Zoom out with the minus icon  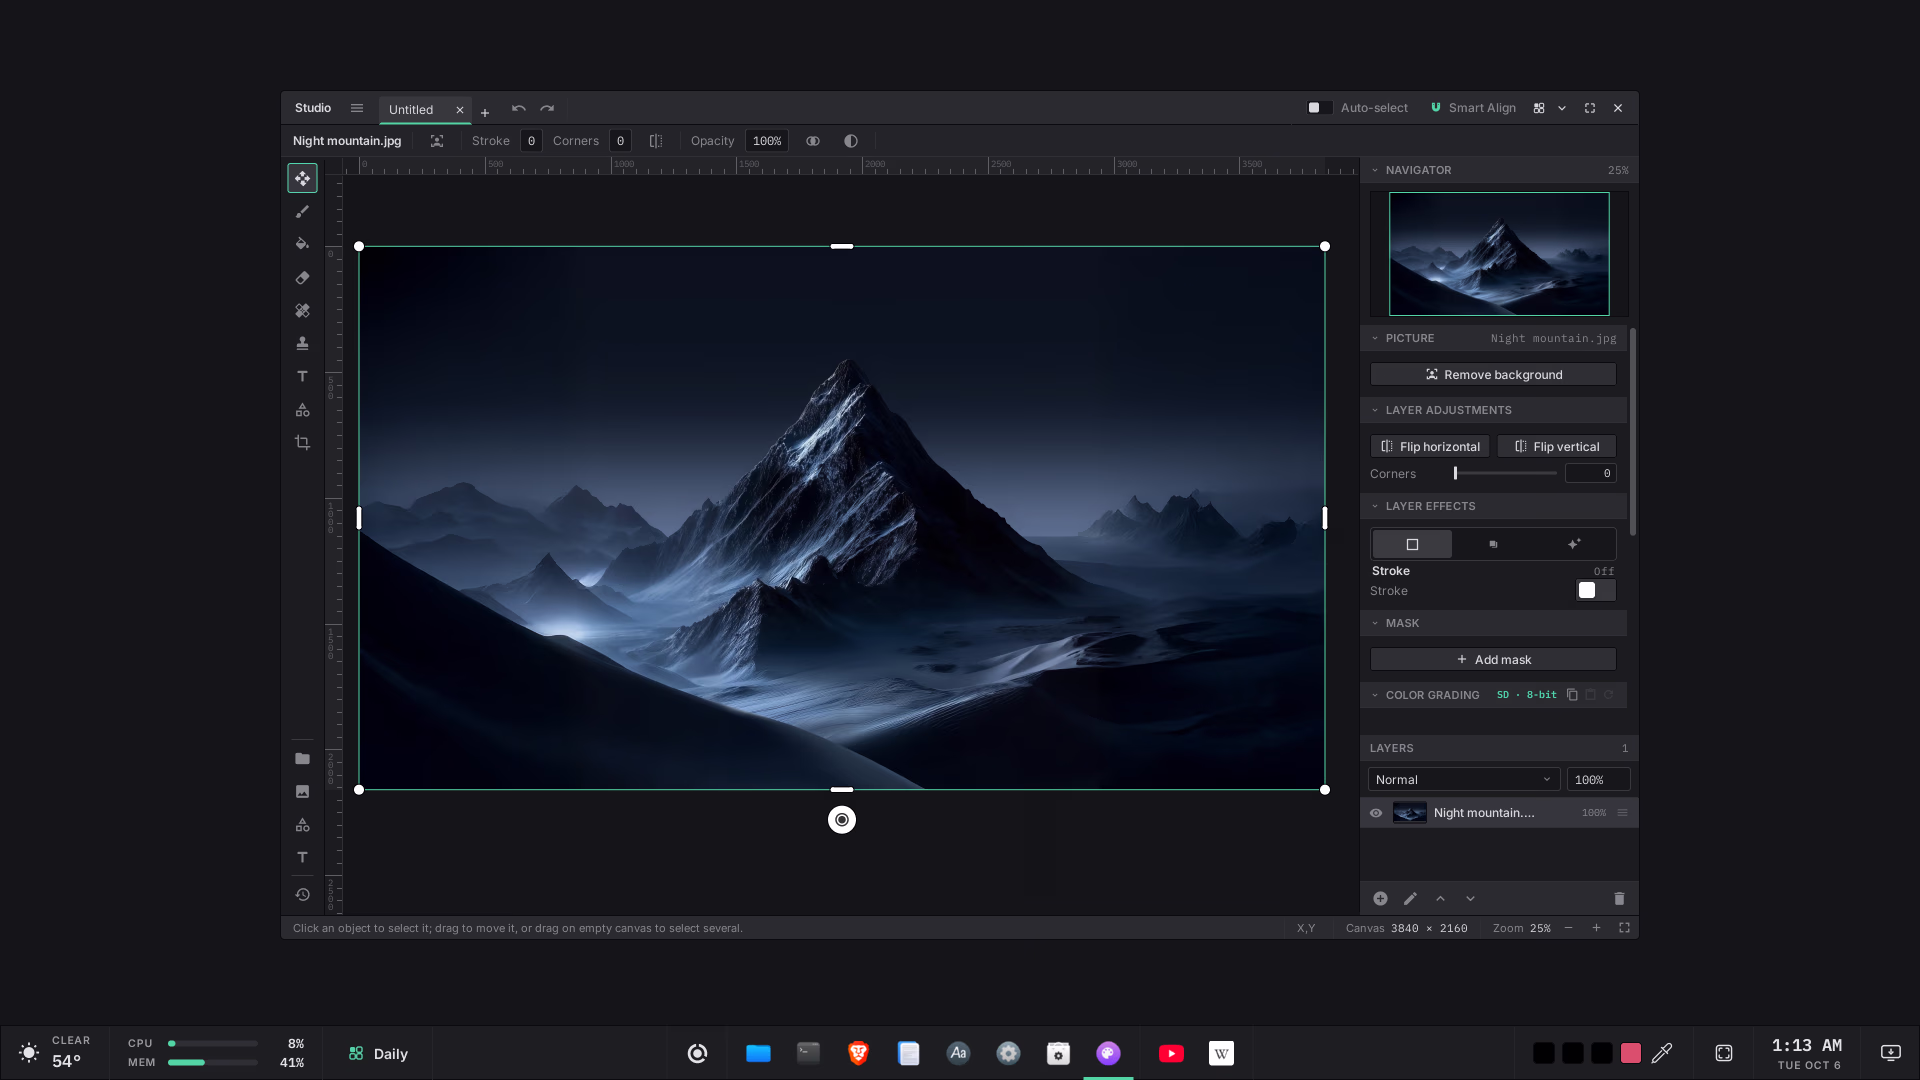pos(1568,928)
